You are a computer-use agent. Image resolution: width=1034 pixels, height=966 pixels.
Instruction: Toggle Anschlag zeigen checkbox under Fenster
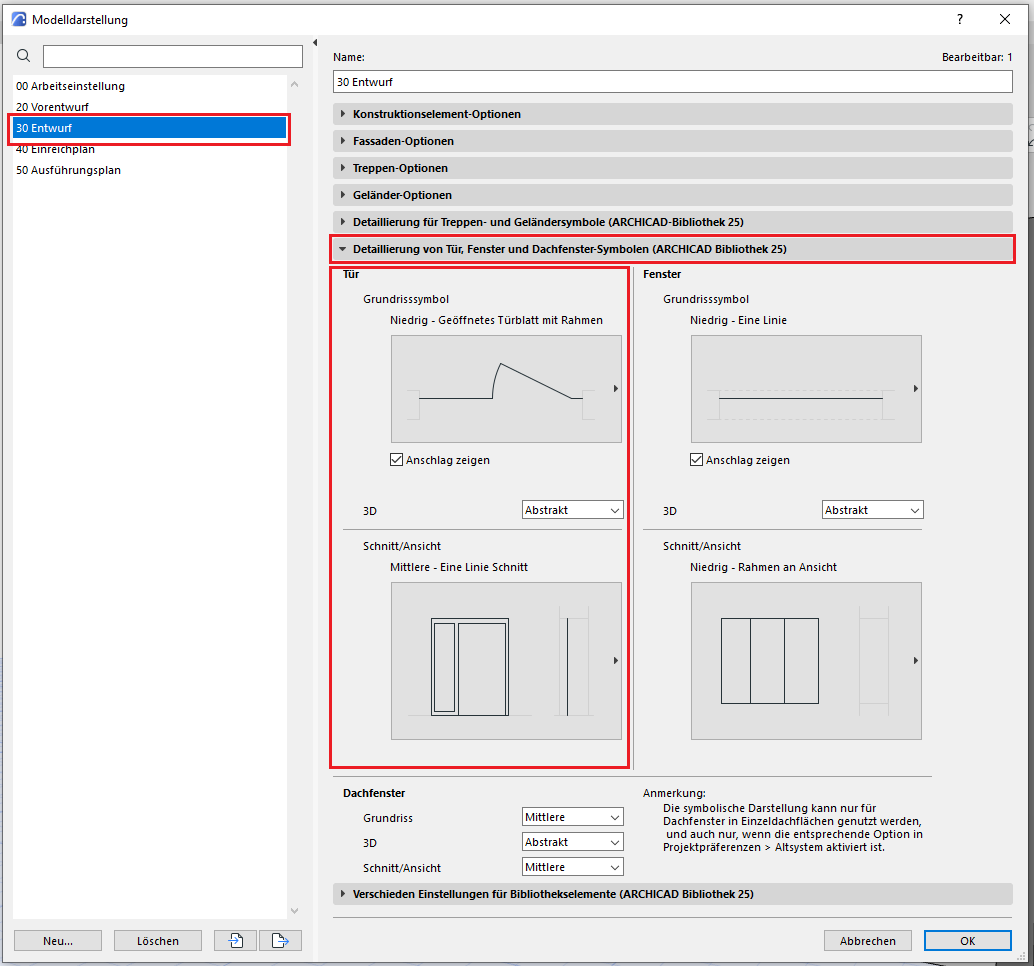click(x=697, y=460)
